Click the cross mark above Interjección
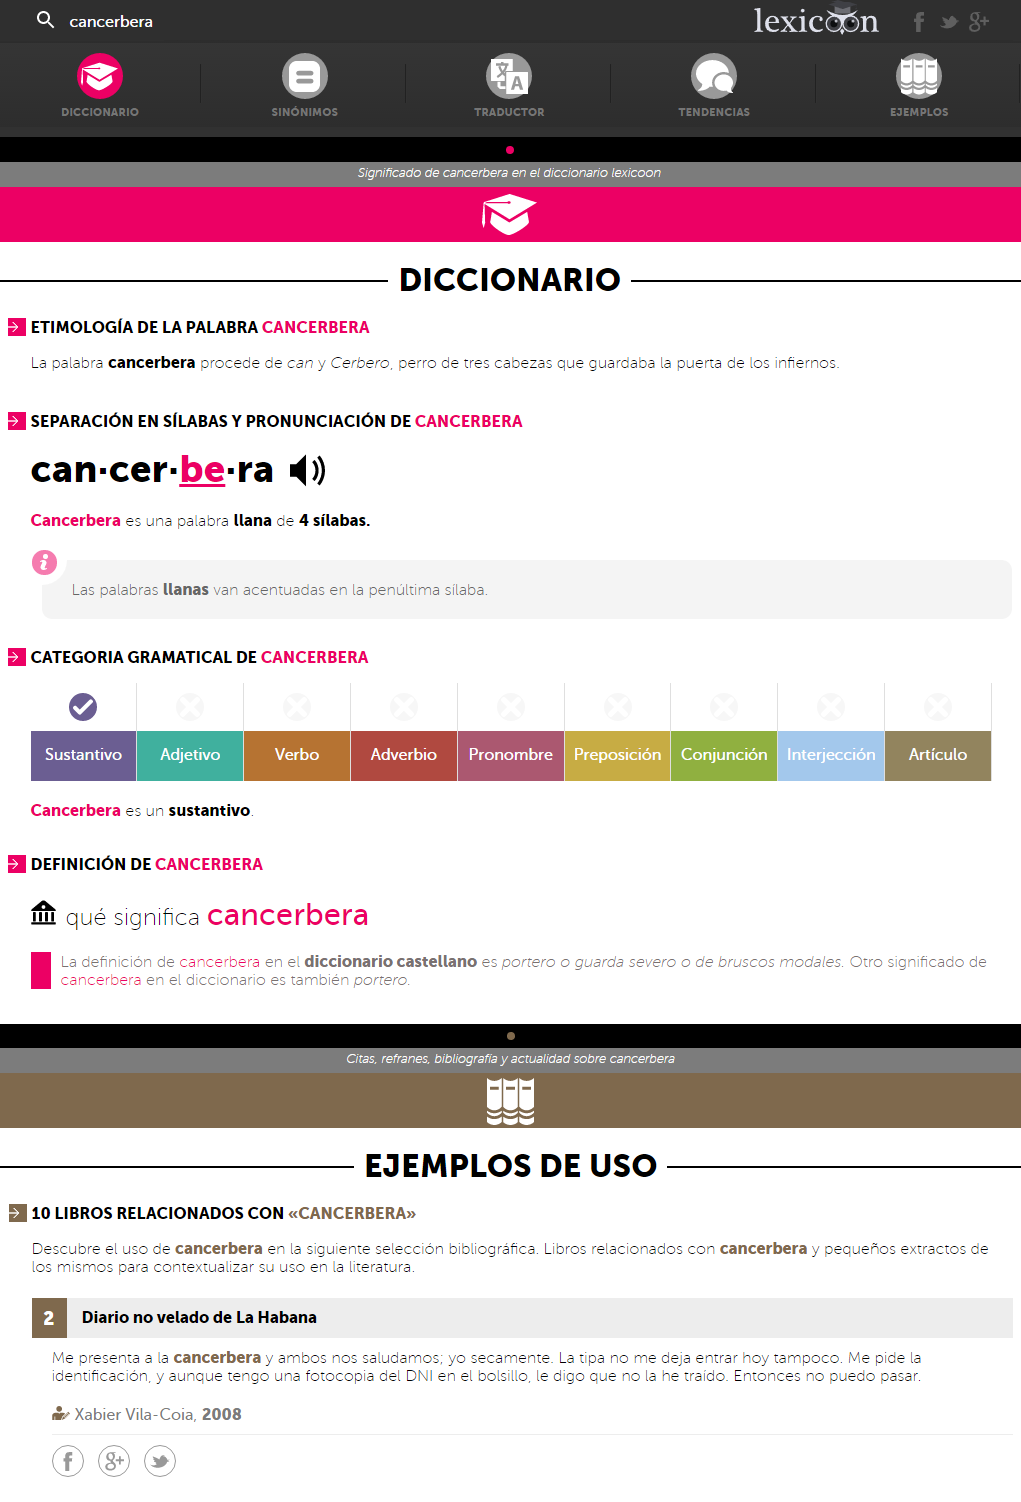Image resolution: width=1021 pixels, height=1502 pixels. pos(831,707)
